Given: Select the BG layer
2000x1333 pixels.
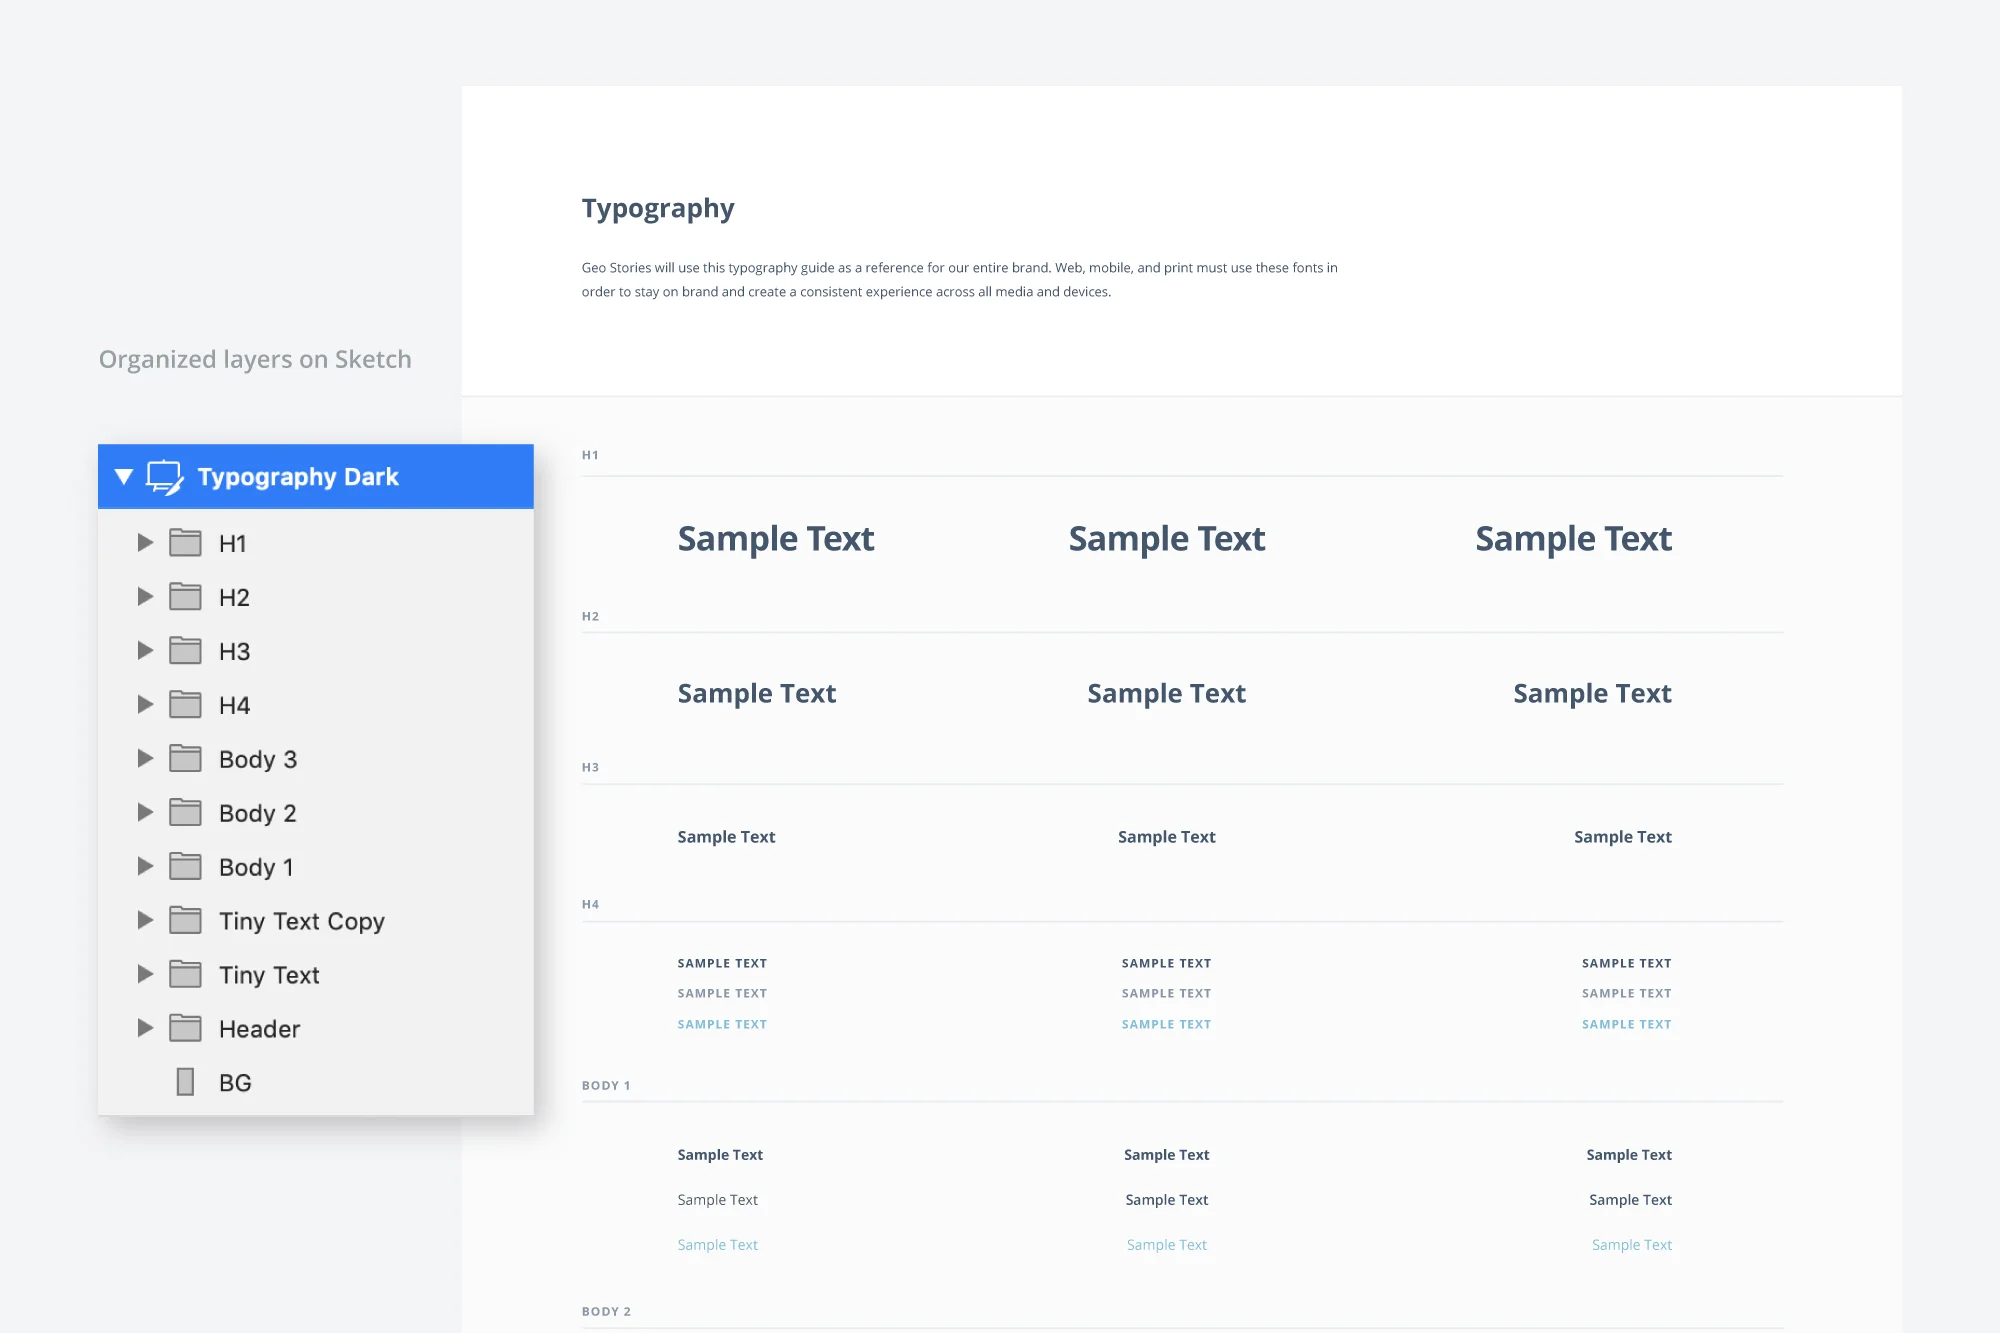Looking at the screenshot, I should (235, 1083).
